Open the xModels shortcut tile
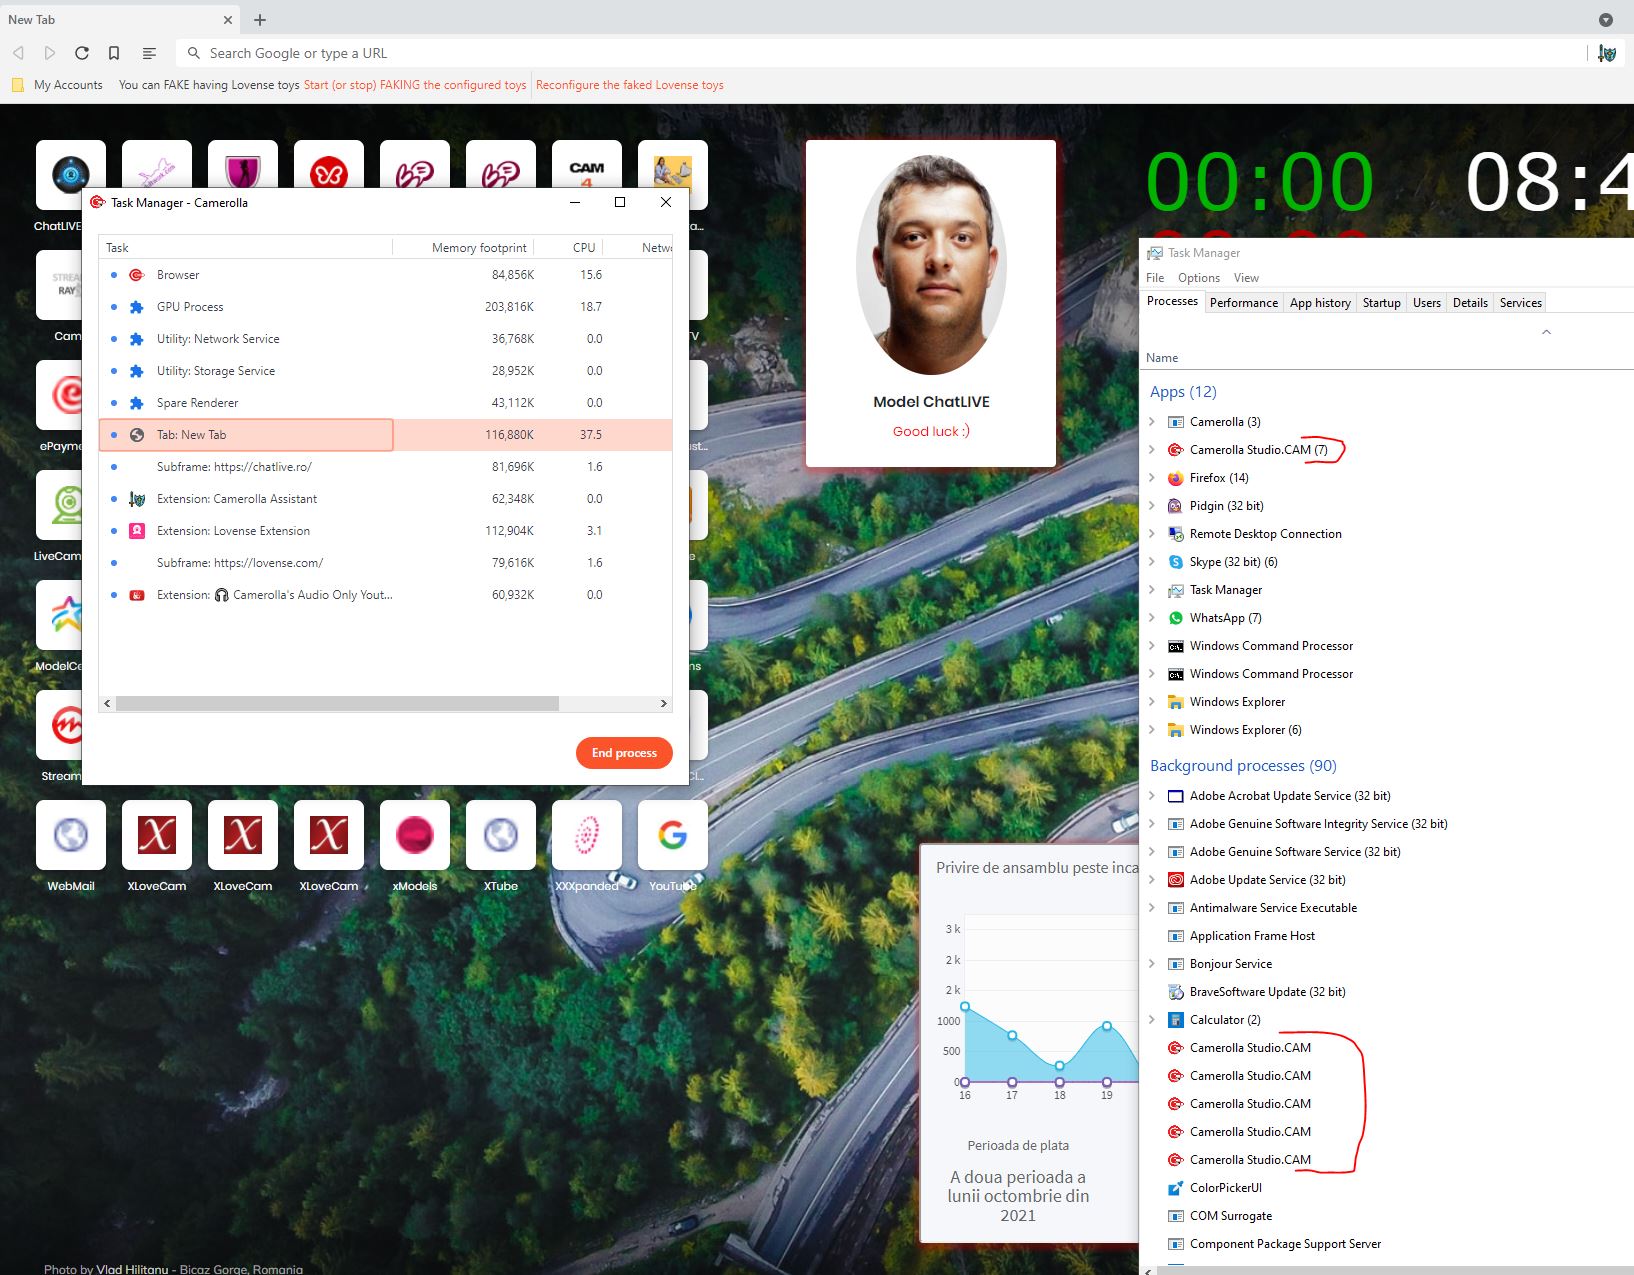 [x=415, y=835]
